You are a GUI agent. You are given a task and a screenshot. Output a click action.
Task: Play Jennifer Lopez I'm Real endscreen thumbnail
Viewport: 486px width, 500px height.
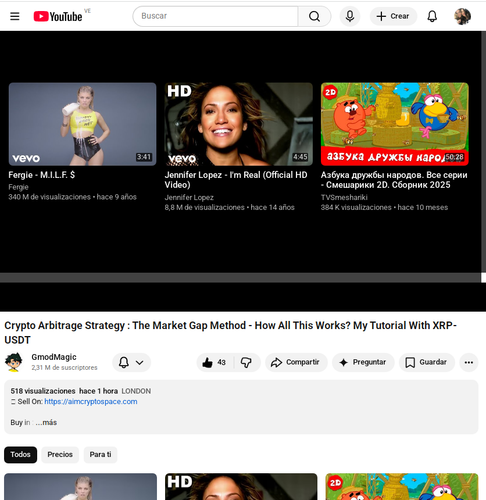239,124
